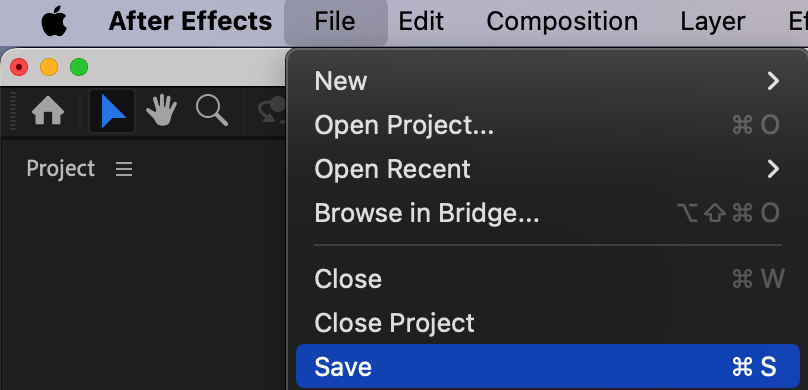
Task: Select the Selection arrow tool
Action: pos(112,111)
